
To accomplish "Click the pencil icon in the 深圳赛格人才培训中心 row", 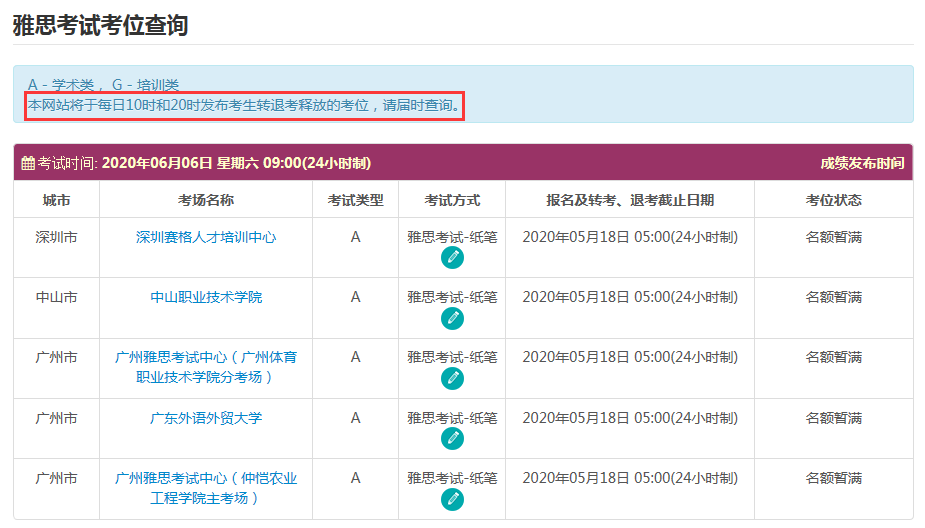I will point(452,258).
